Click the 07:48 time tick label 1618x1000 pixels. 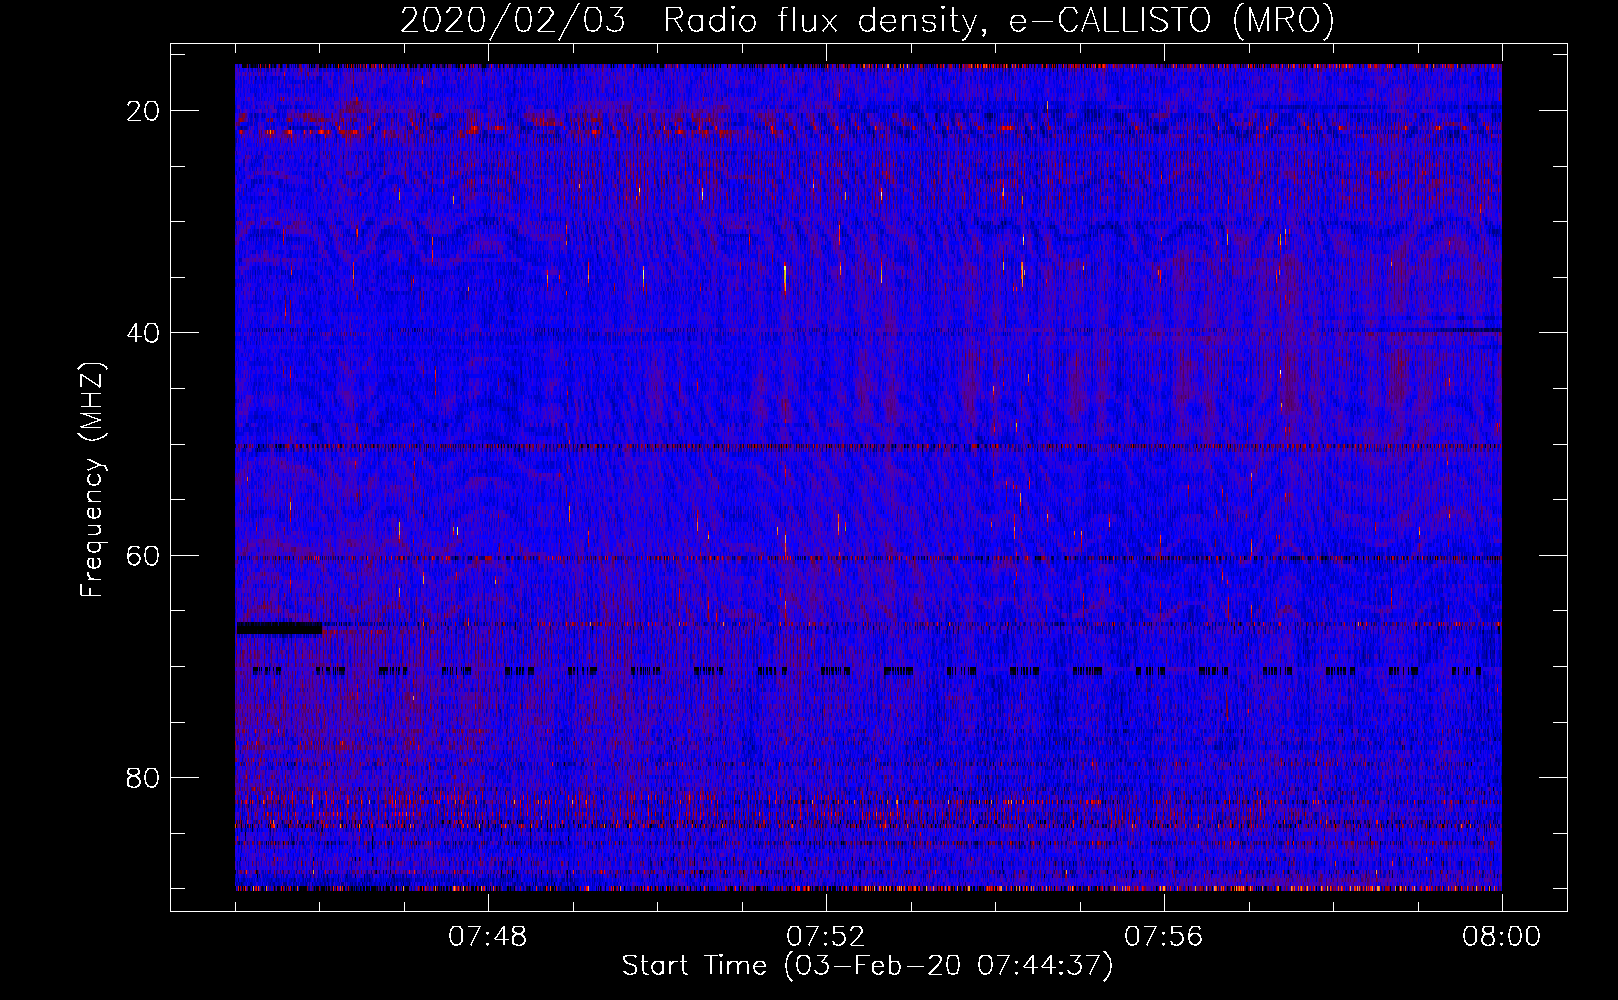[488, 937]
